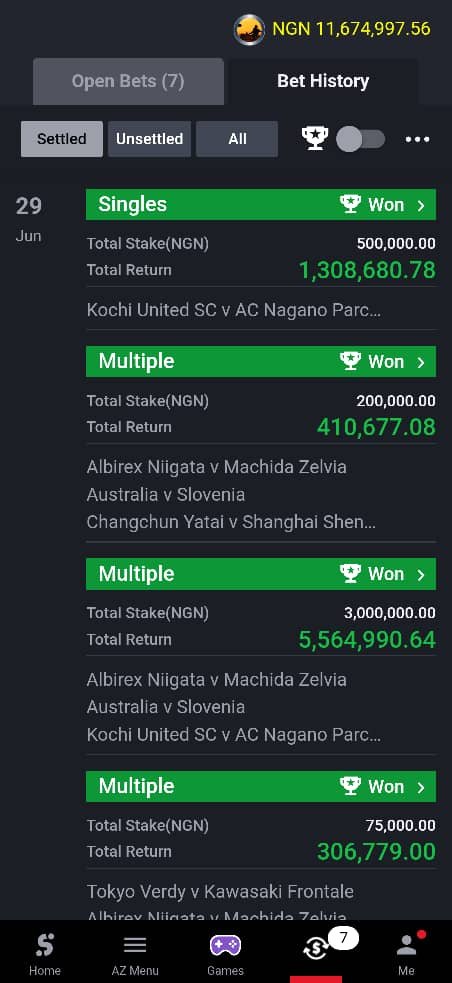Expand the Singles Won bet details chevron

pos(421,204)
